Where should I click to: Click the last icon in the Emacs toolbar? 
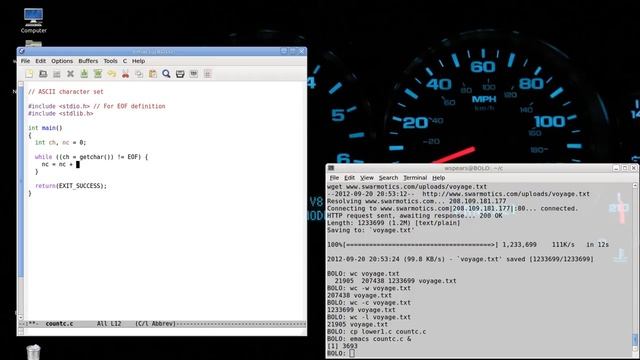pyautogui.click(x=207, y=74)
